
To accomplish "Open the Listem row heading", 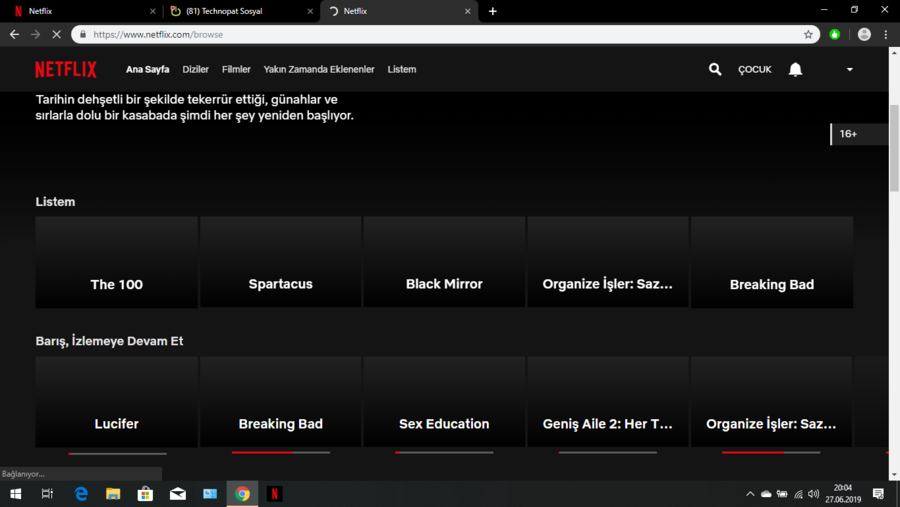I will coord(55,202).
